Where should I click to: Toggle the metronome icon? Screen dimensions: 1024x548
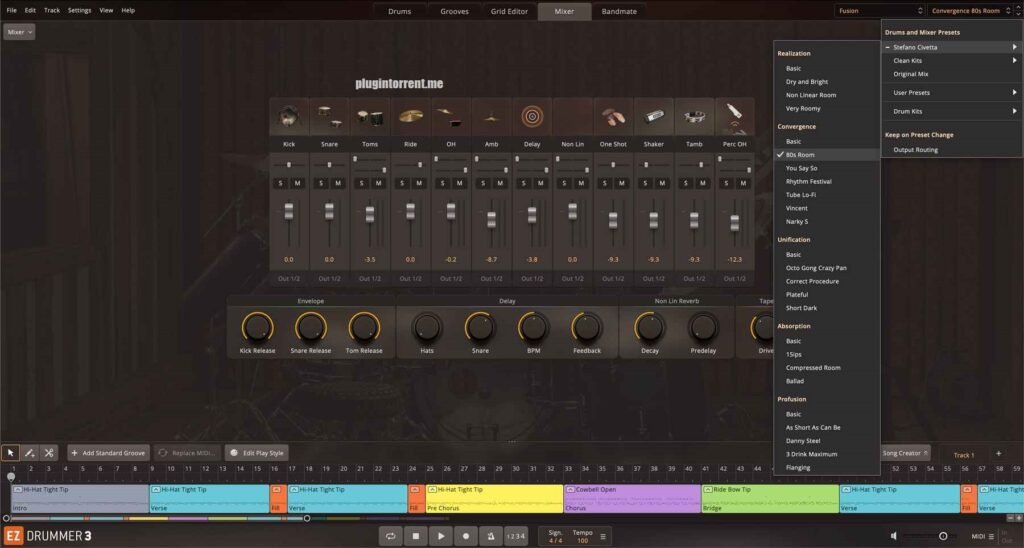[x=490, y=536]
